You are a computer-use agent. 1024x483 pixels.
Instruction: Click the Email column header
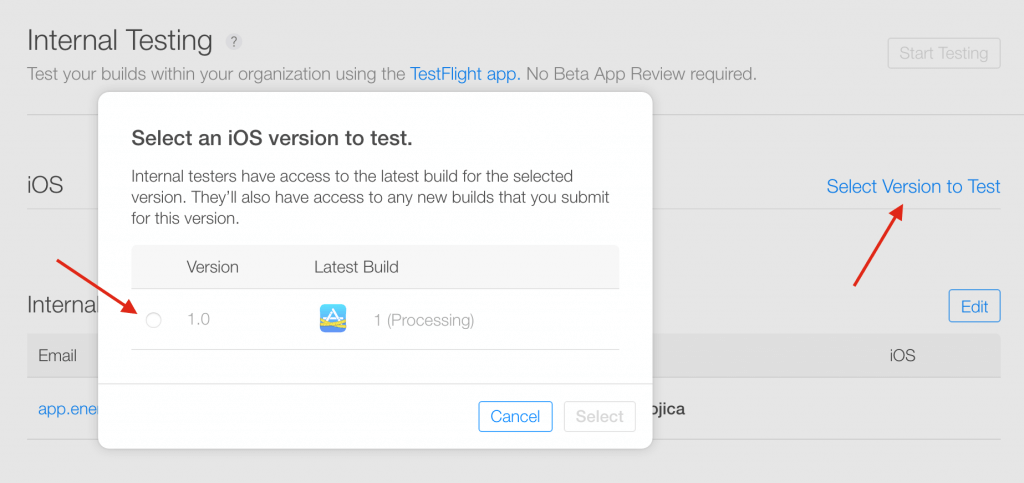tap(58, 355)
